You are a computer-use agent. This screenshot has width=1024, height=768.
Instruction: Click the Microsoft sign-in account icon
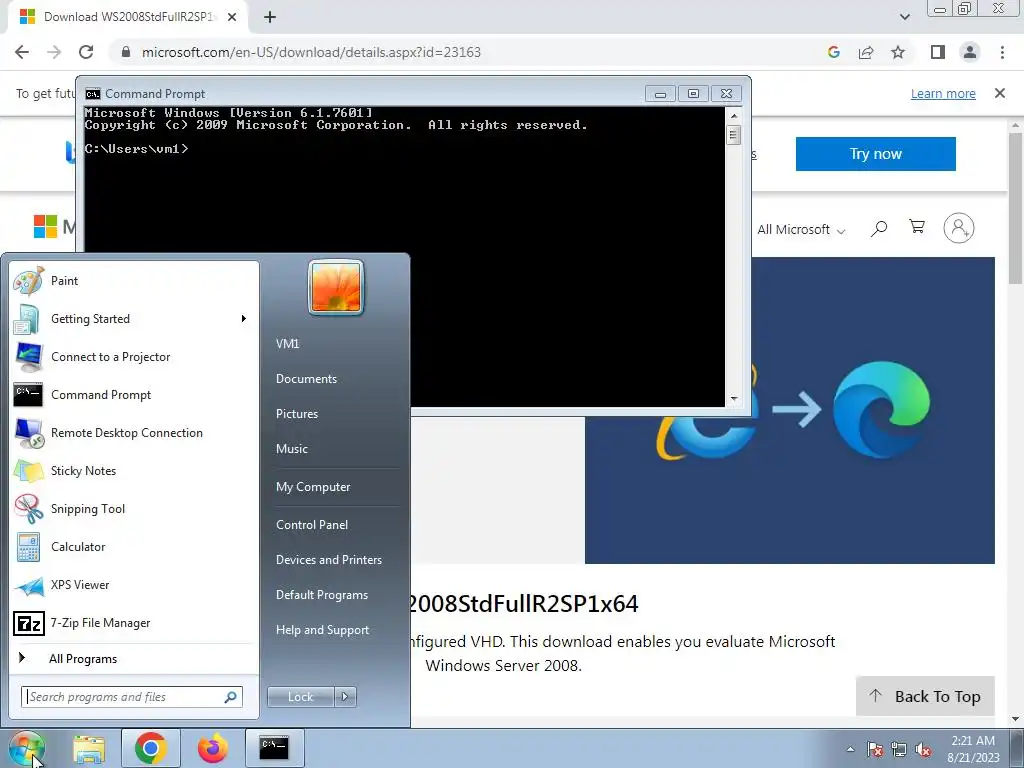click(x=959, y=228)
